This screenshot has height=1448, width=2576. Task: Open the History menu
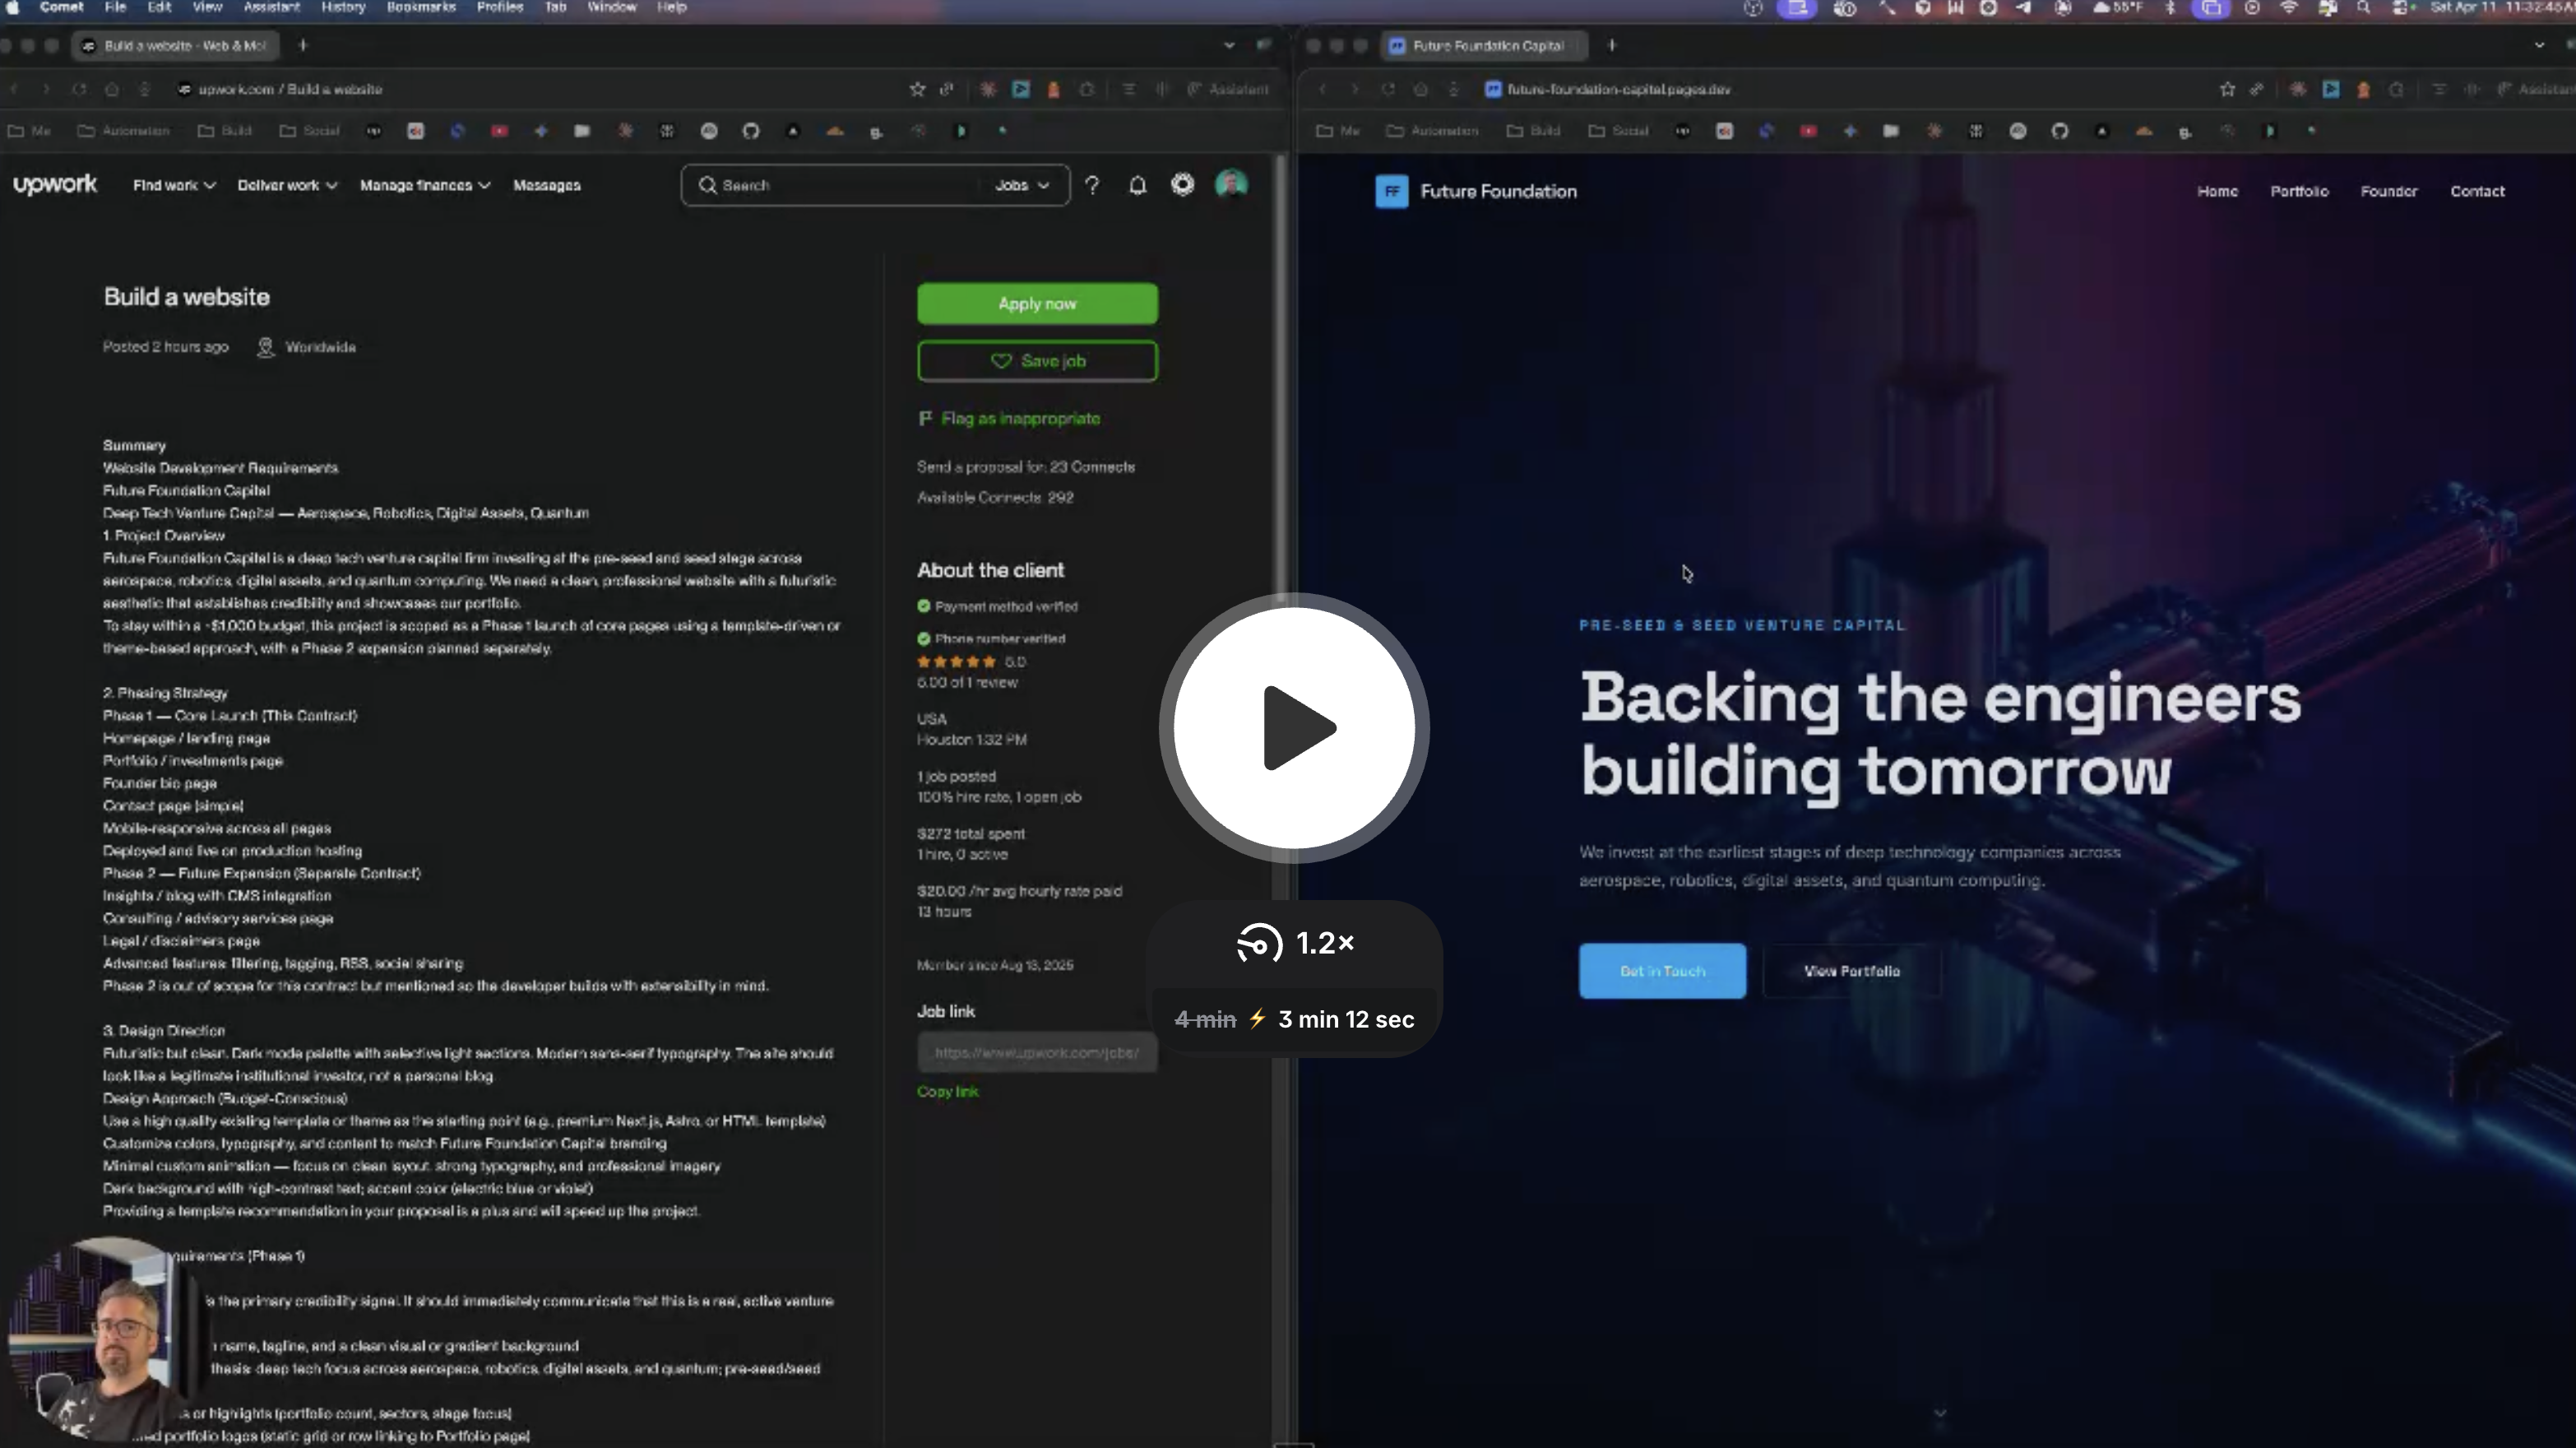343,7
